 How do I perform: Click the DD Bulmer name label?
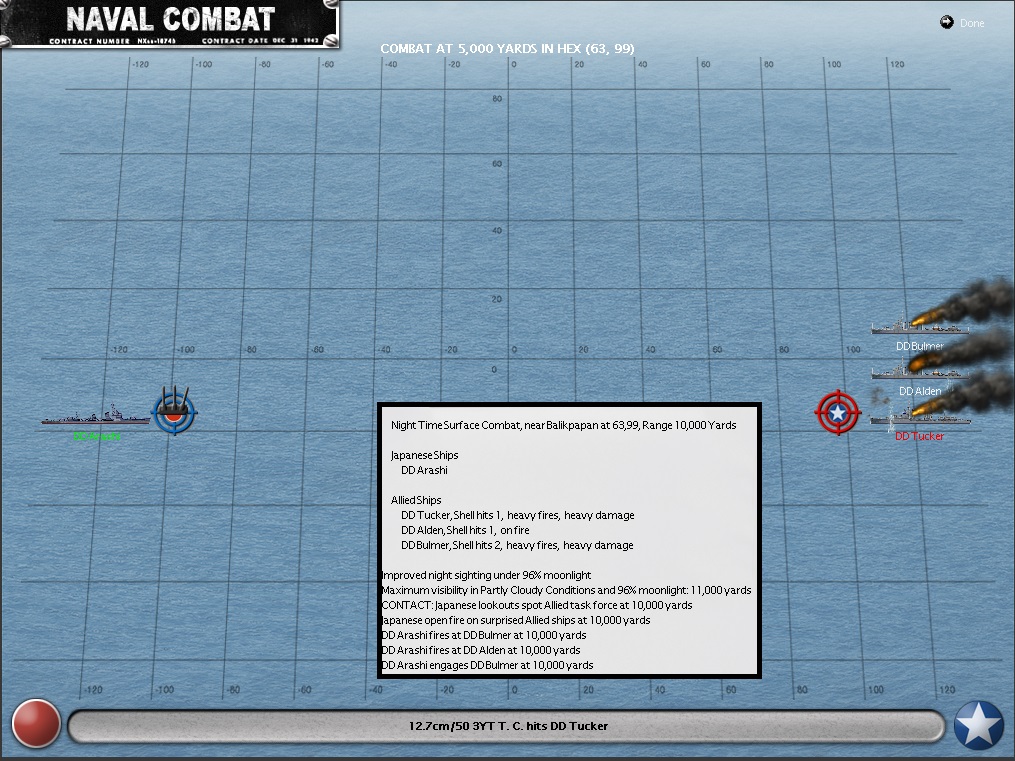[919, 346]
